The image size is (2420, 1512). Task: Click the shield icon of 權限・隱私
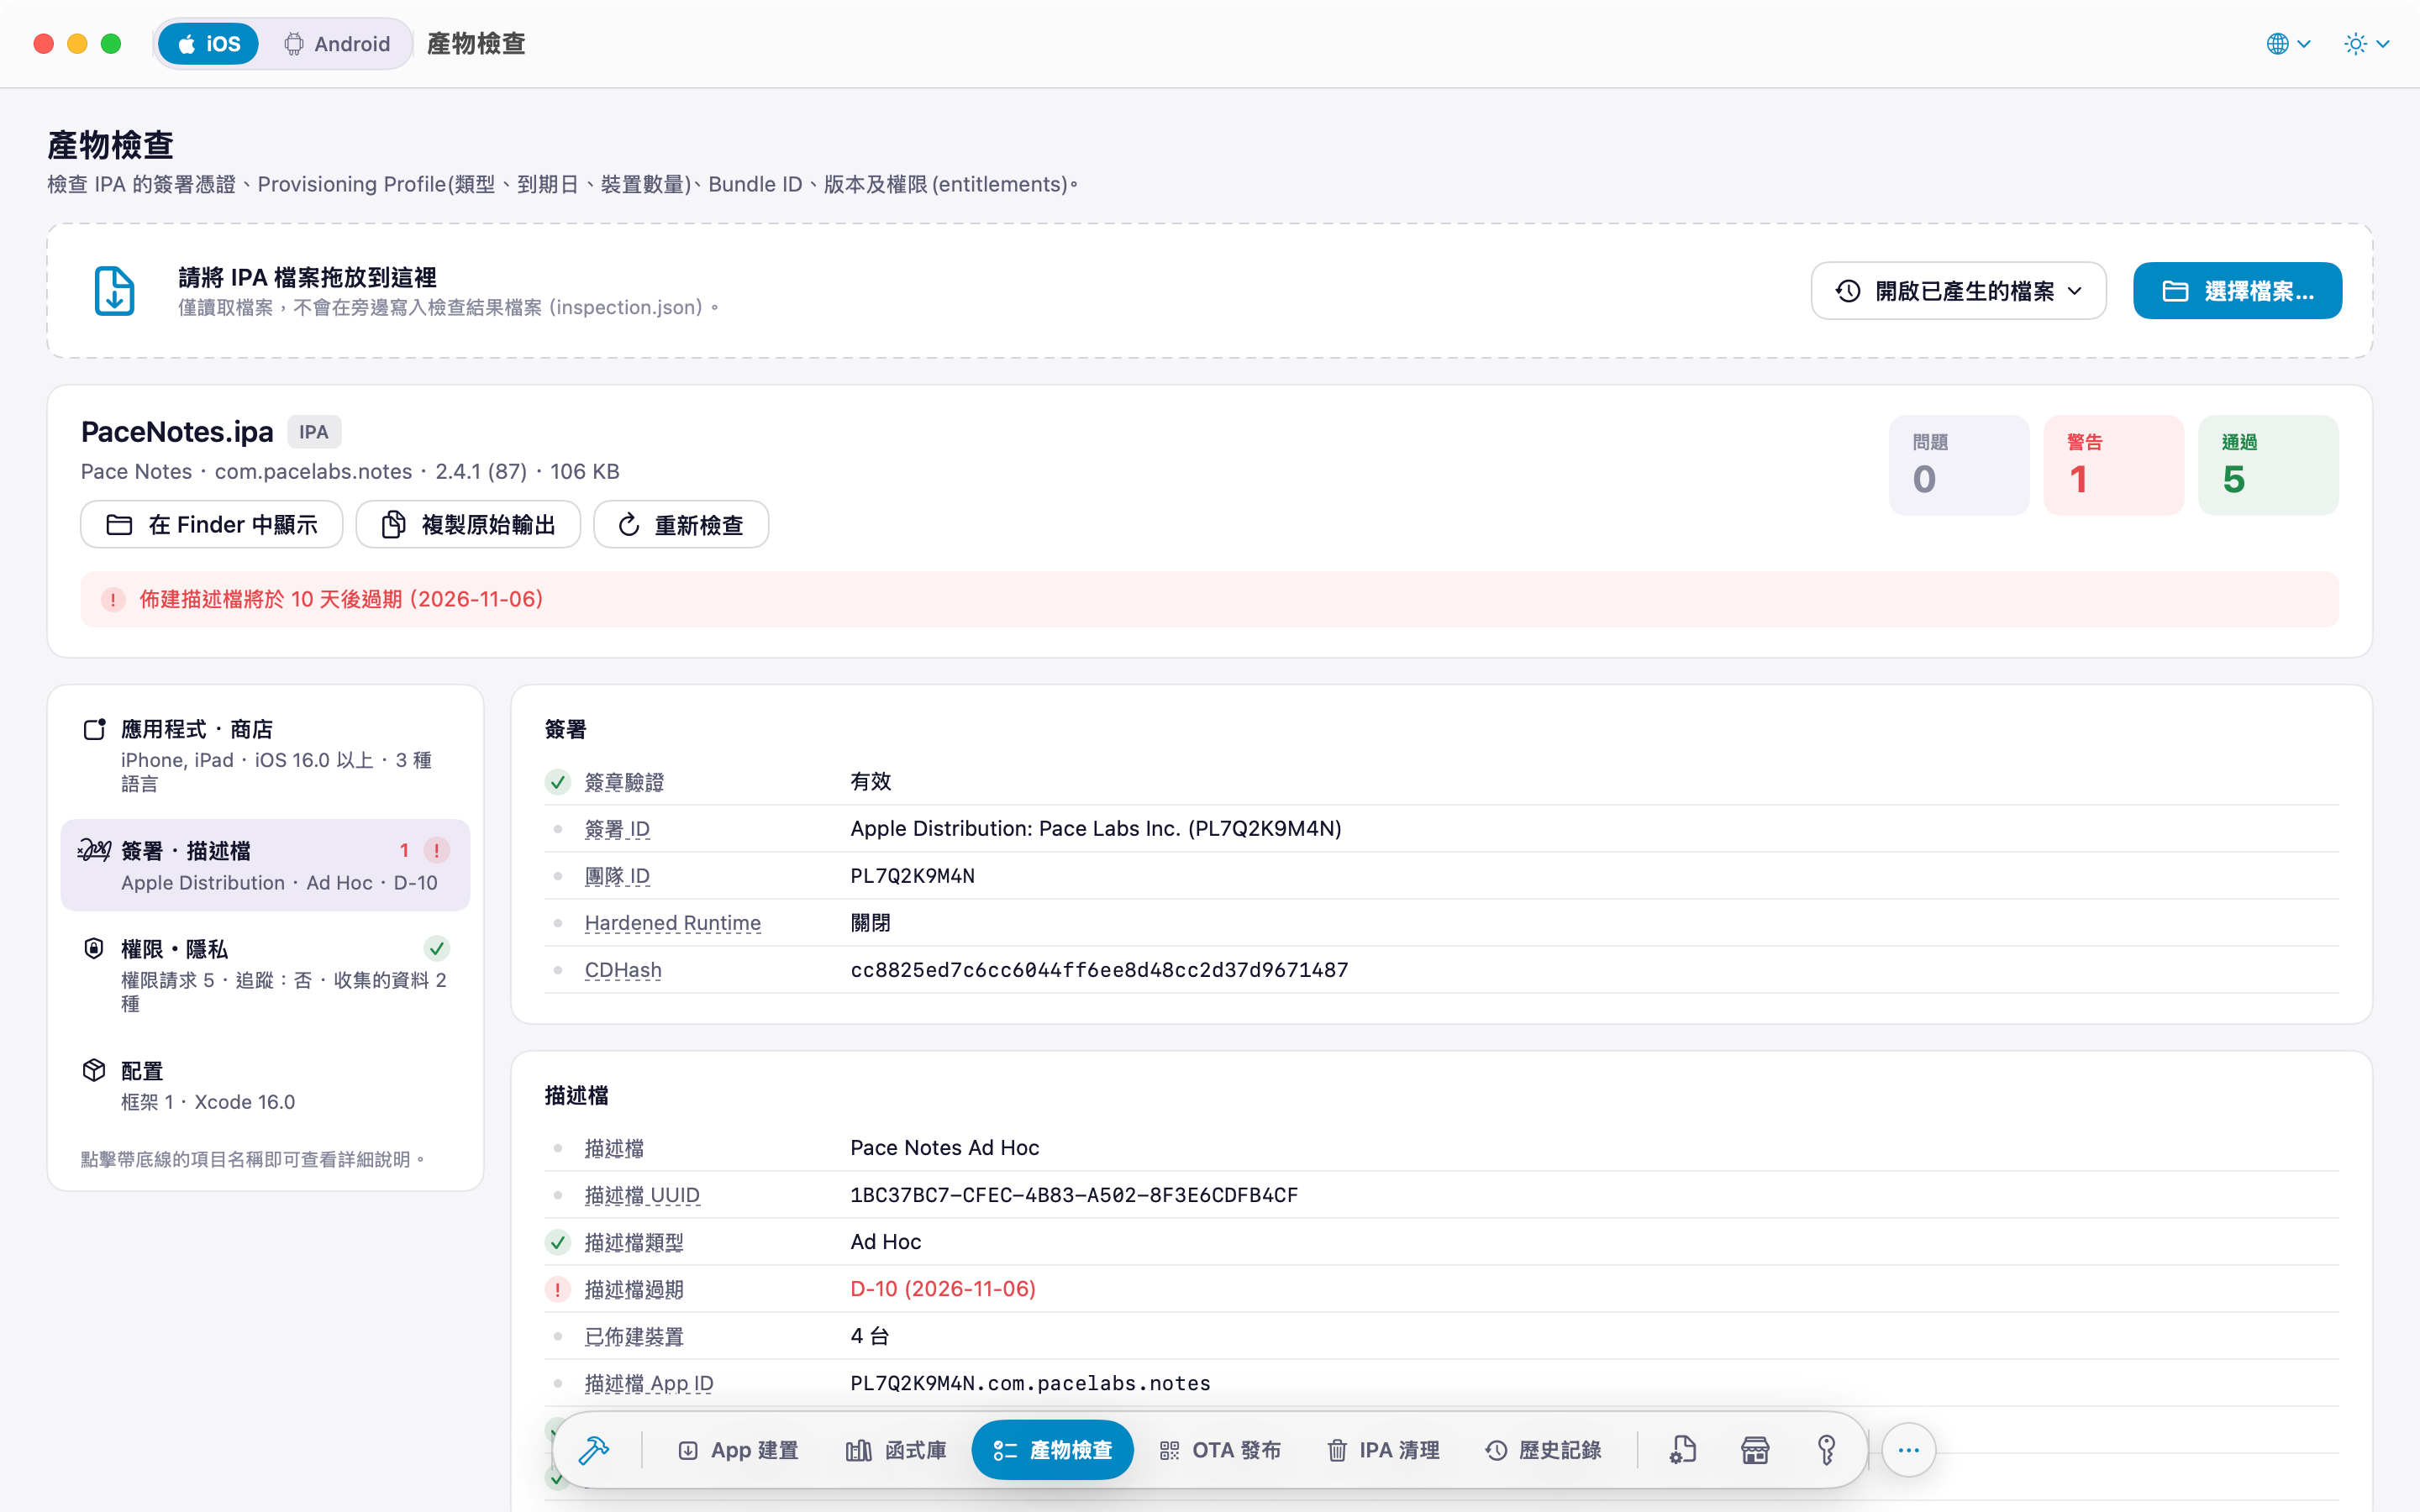pos(94,948)
